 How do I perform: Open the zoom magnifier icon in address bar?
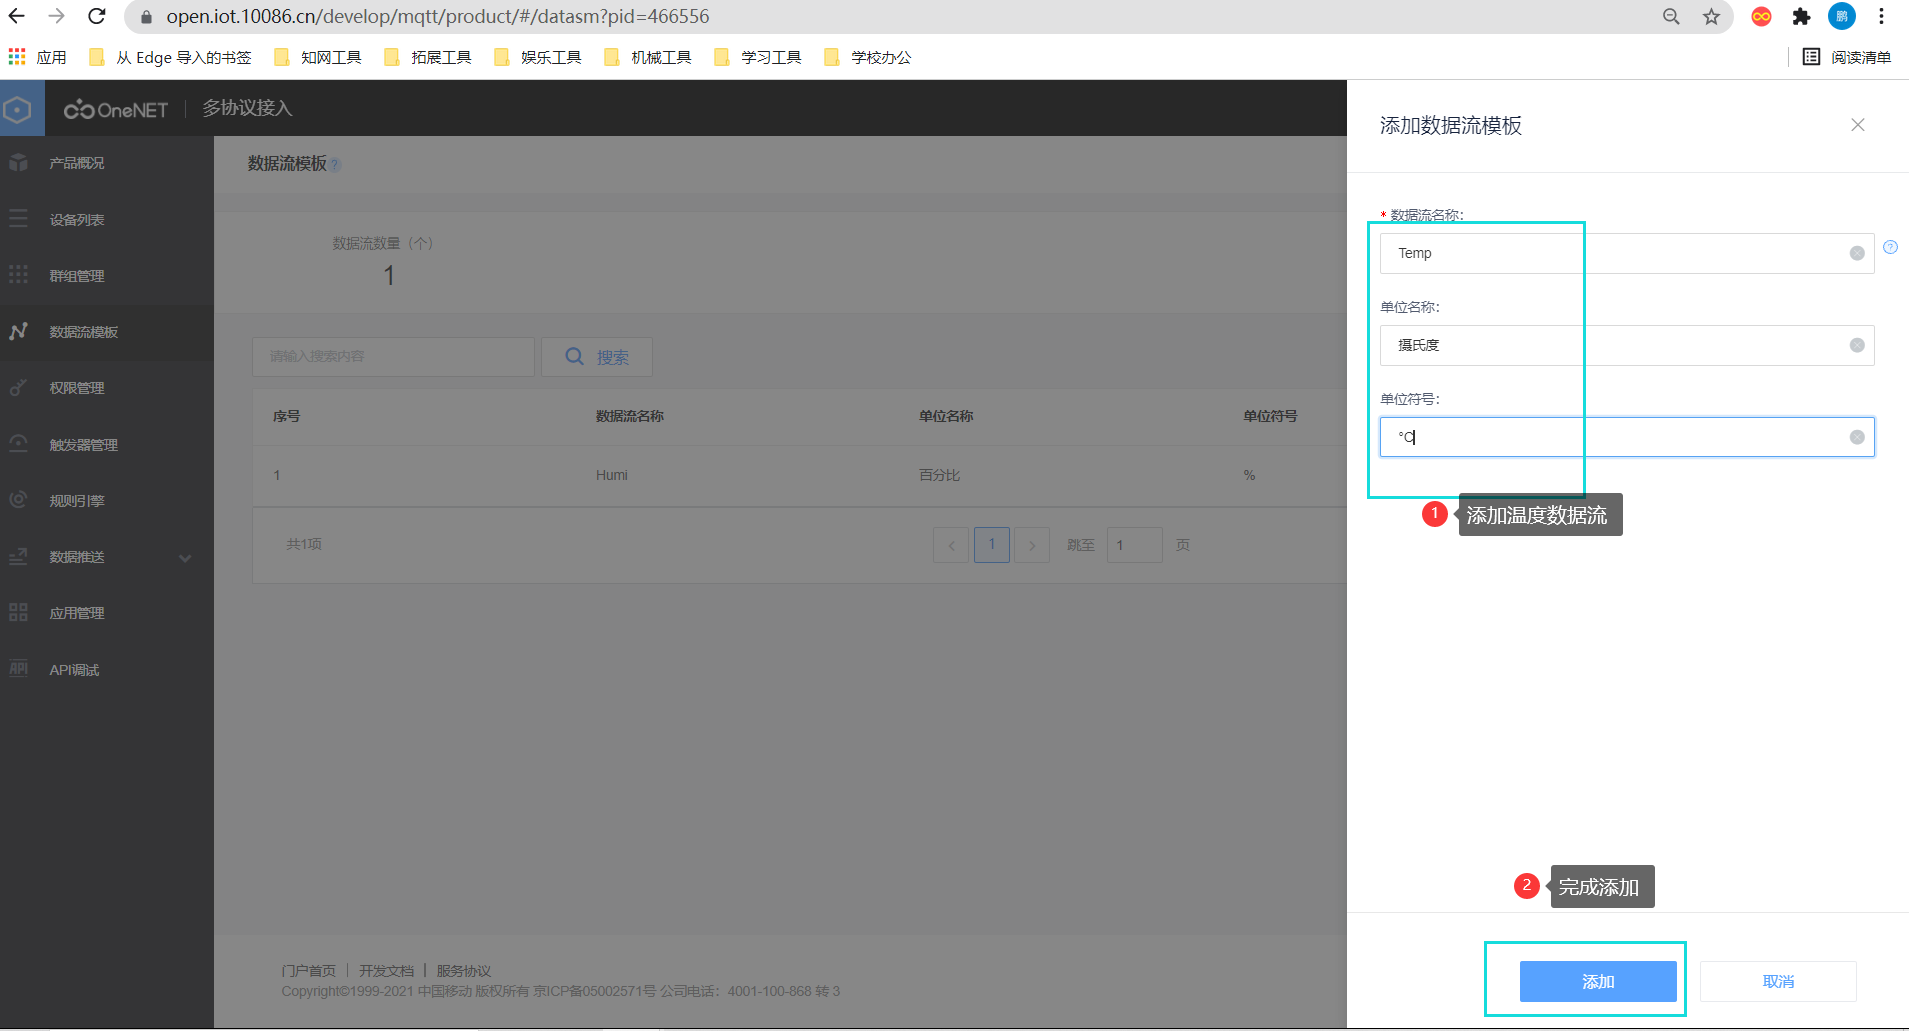point(1671,16)
